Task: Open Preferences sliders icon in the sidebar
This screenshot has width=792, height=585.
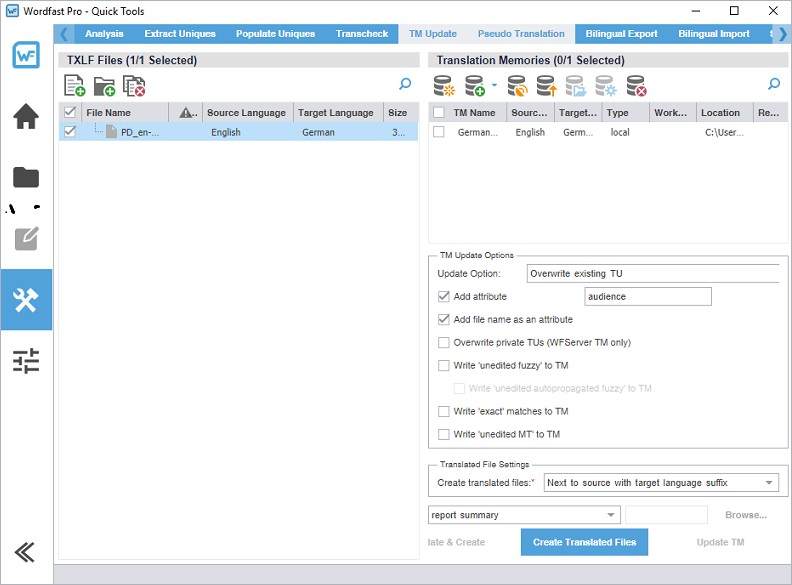Action: [x=26, y=361]
